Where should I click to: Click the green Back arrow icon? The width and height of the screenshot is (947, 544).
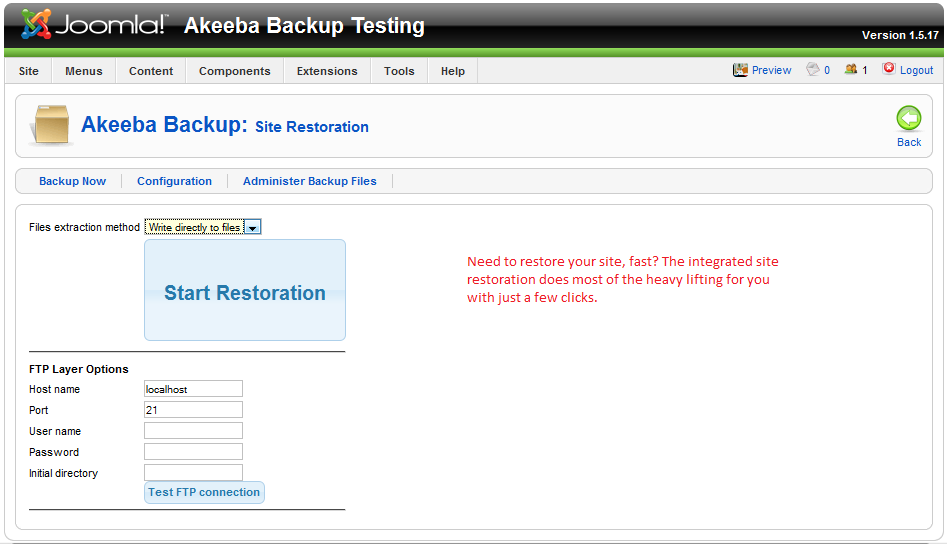[x=908, y=119]
